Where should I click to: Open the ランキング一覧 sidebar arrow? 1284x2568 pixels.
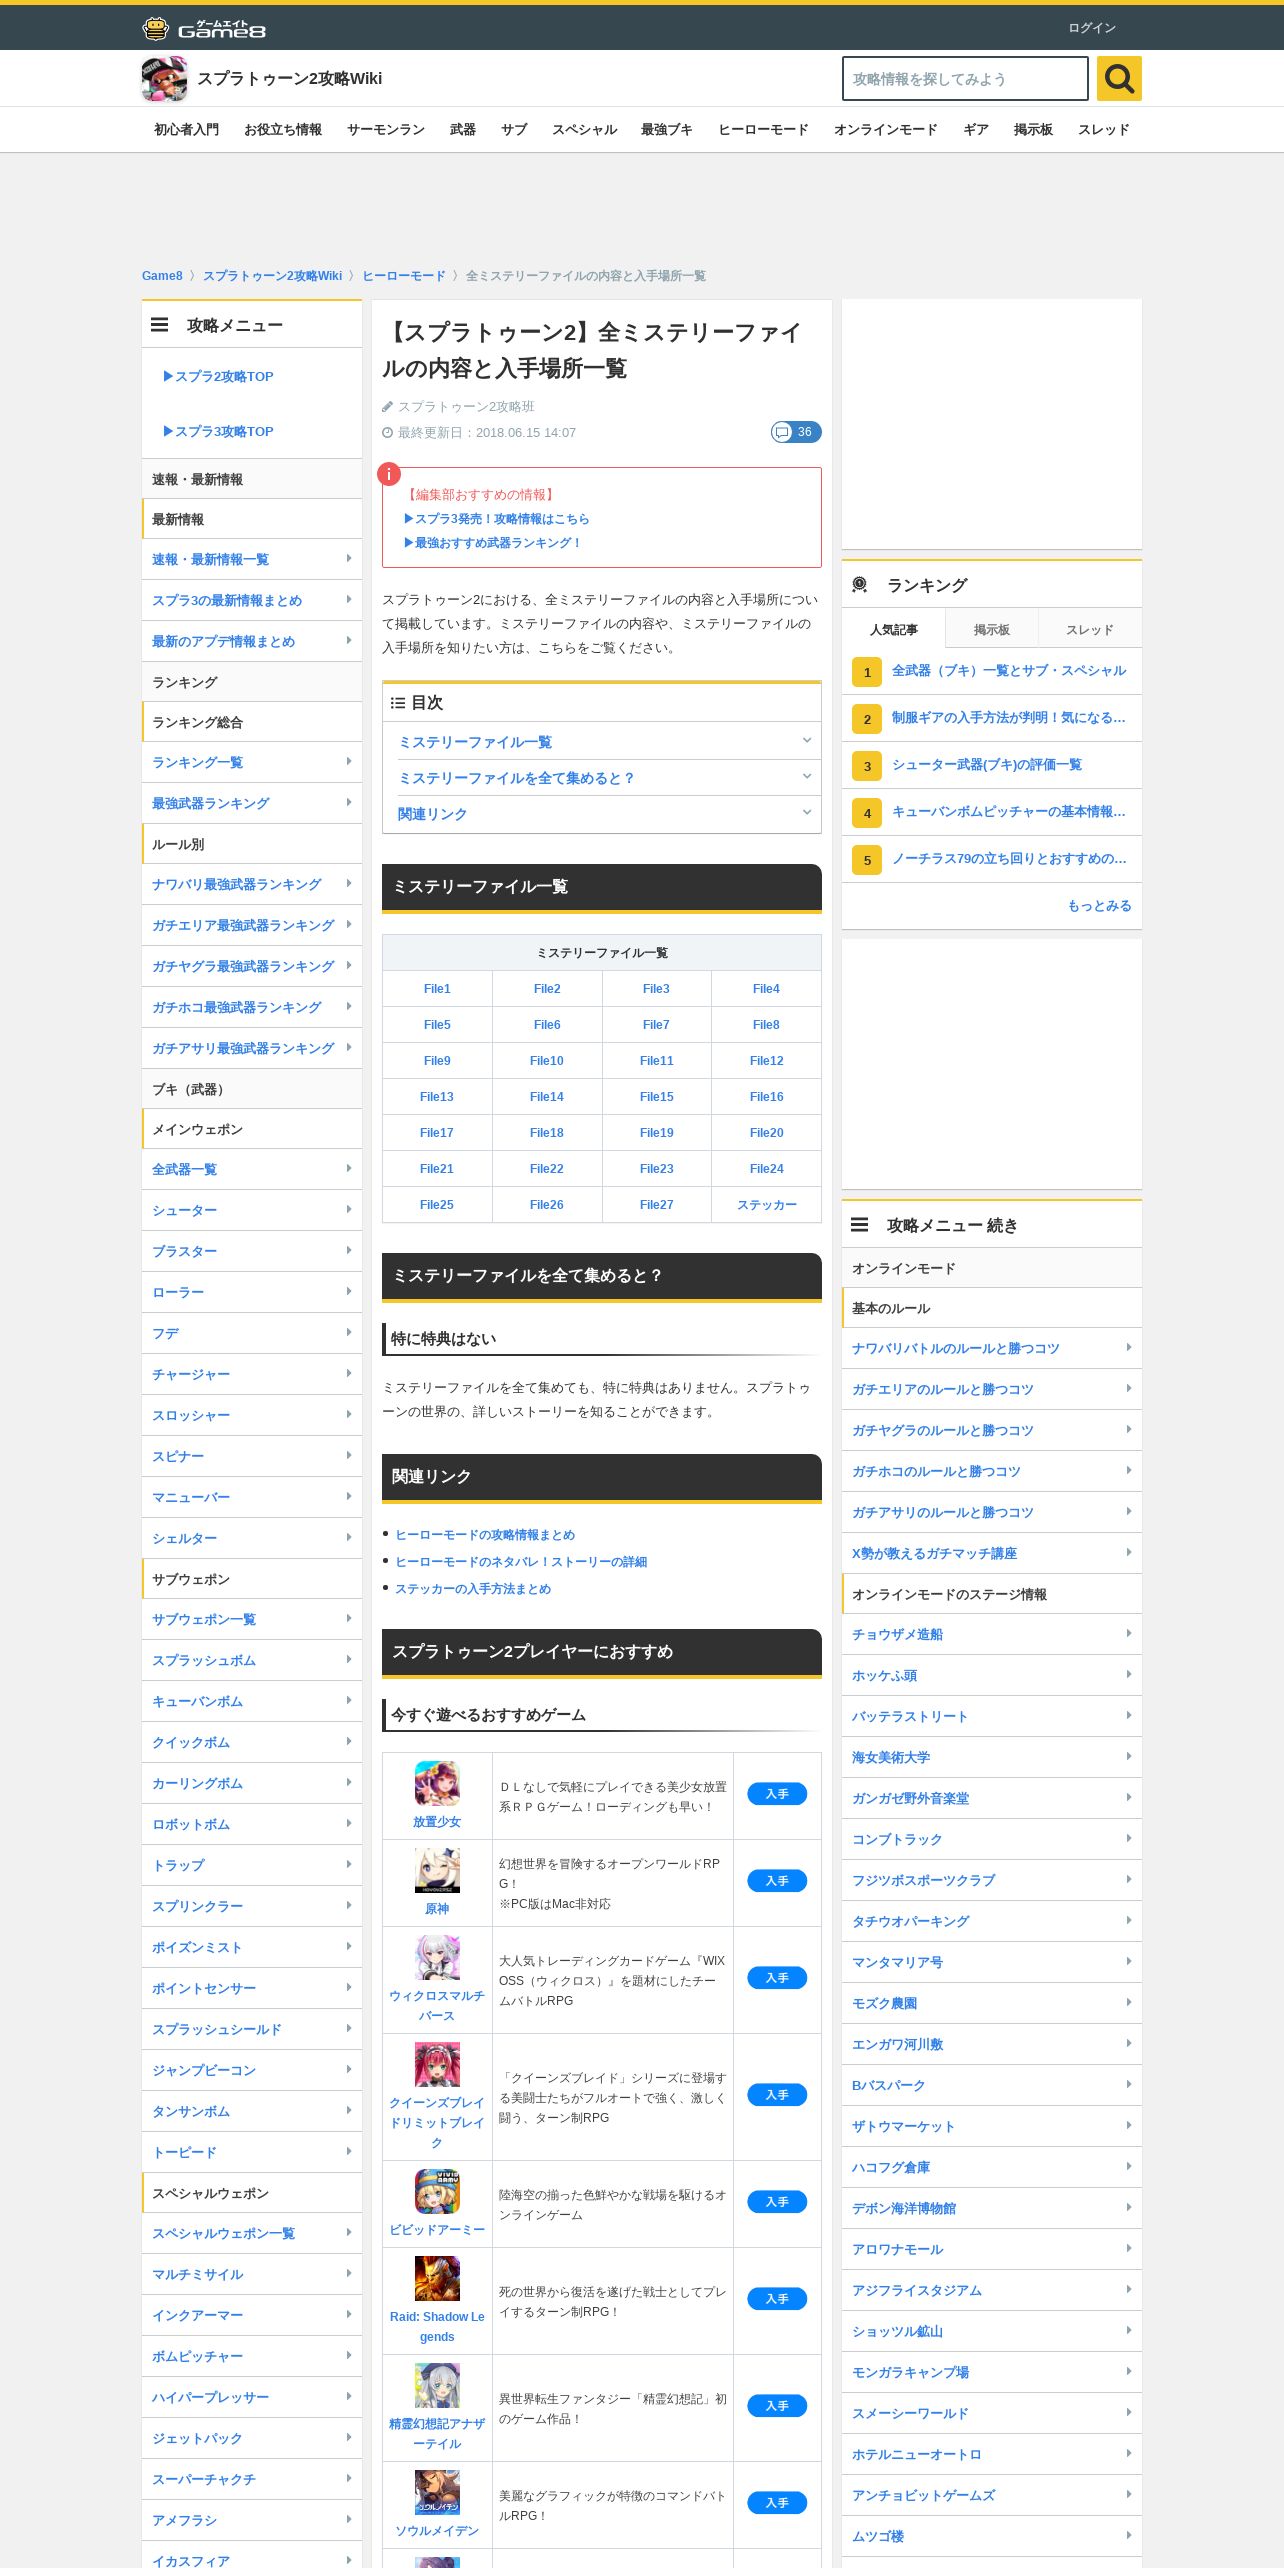click(x=348, y=762)
